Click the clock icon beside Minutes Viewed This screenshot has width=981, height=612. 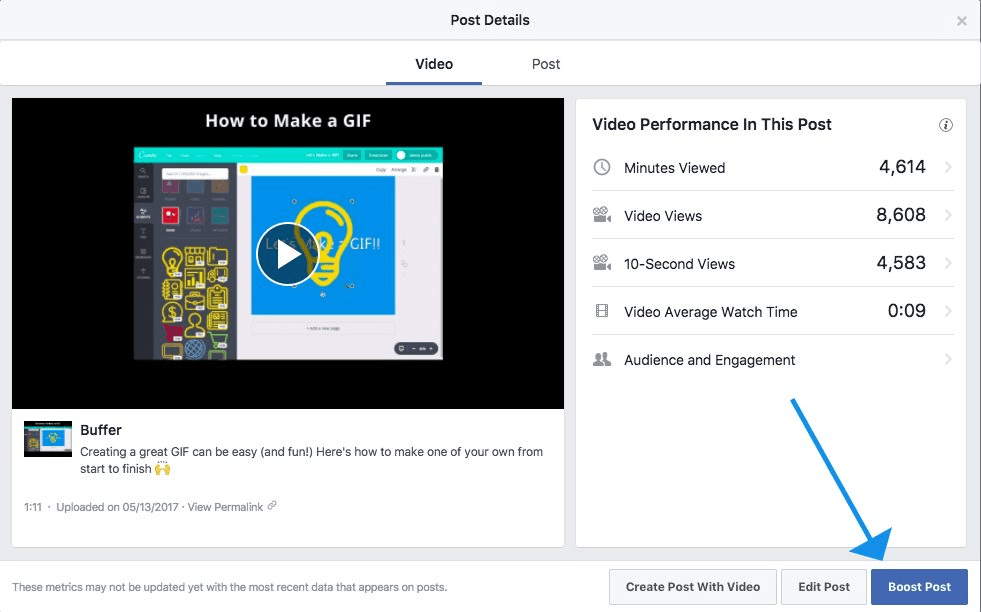click(602, 167)
